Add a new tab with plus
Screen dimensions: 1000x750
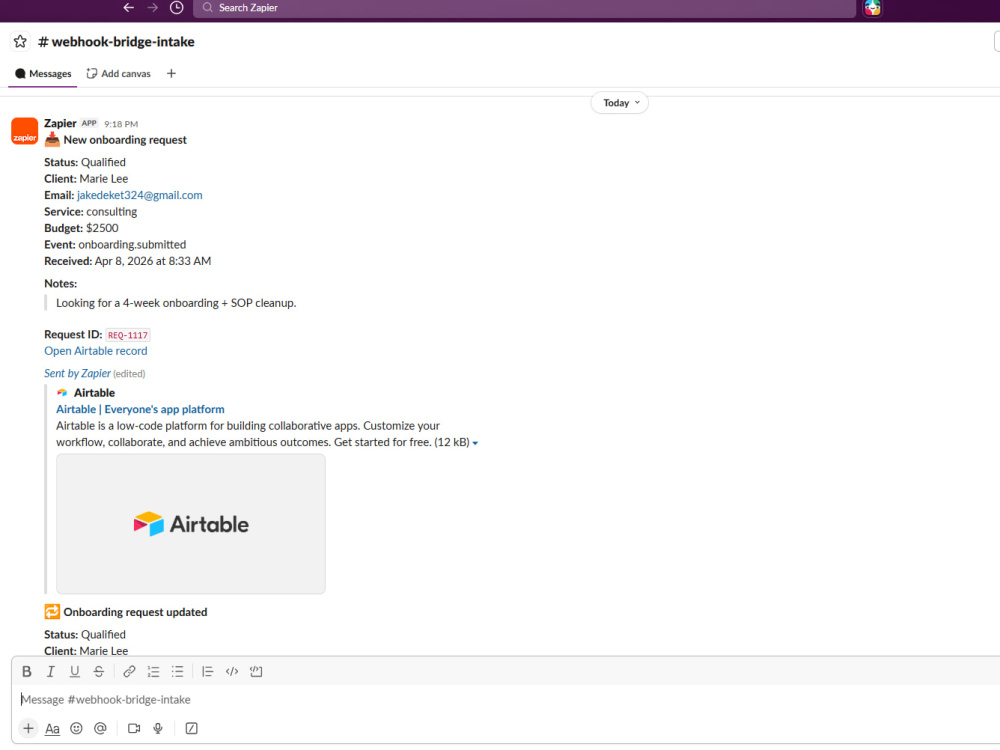point(171,74)
